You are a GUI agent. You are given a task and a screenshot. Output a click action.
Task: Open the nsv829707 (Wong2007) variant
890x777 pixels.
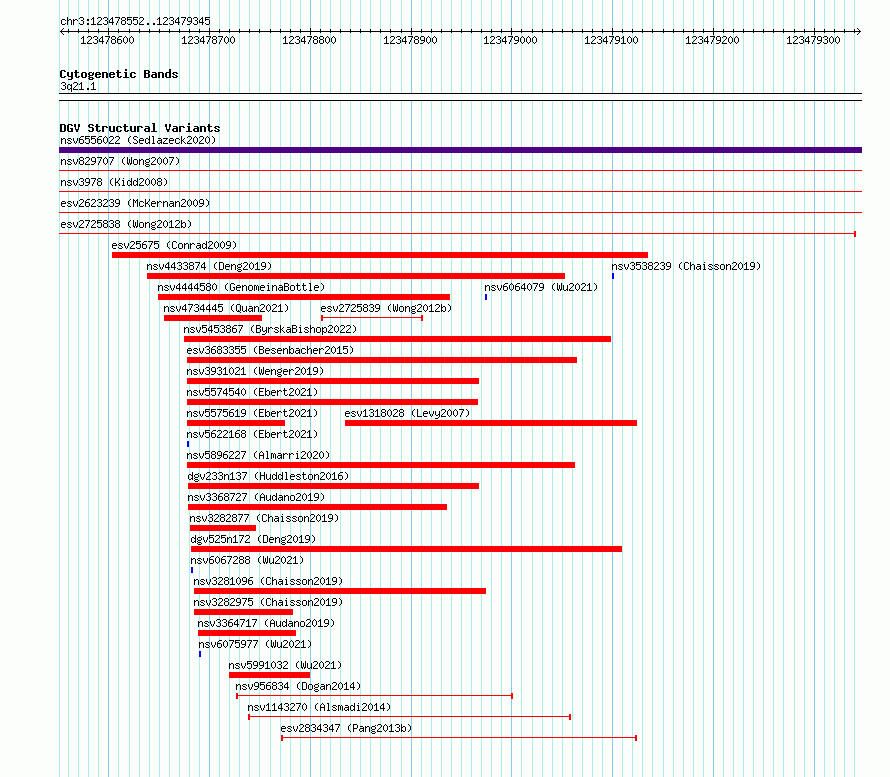pos(120,161)
